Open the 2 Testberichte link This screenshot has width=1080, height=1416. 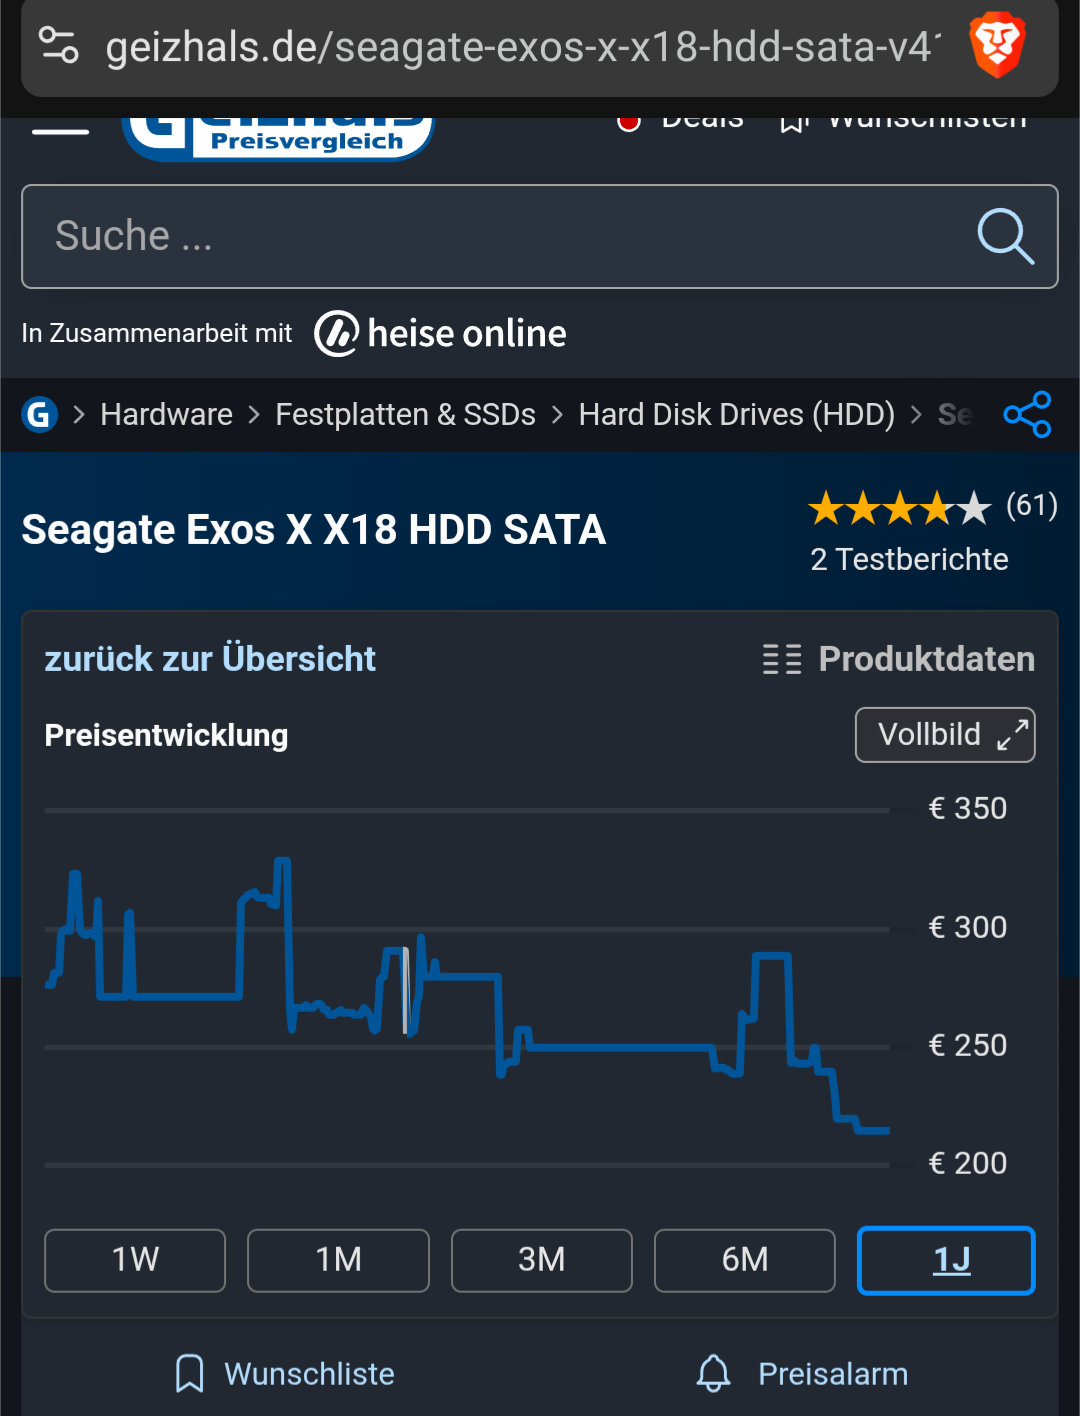point(909,559)
